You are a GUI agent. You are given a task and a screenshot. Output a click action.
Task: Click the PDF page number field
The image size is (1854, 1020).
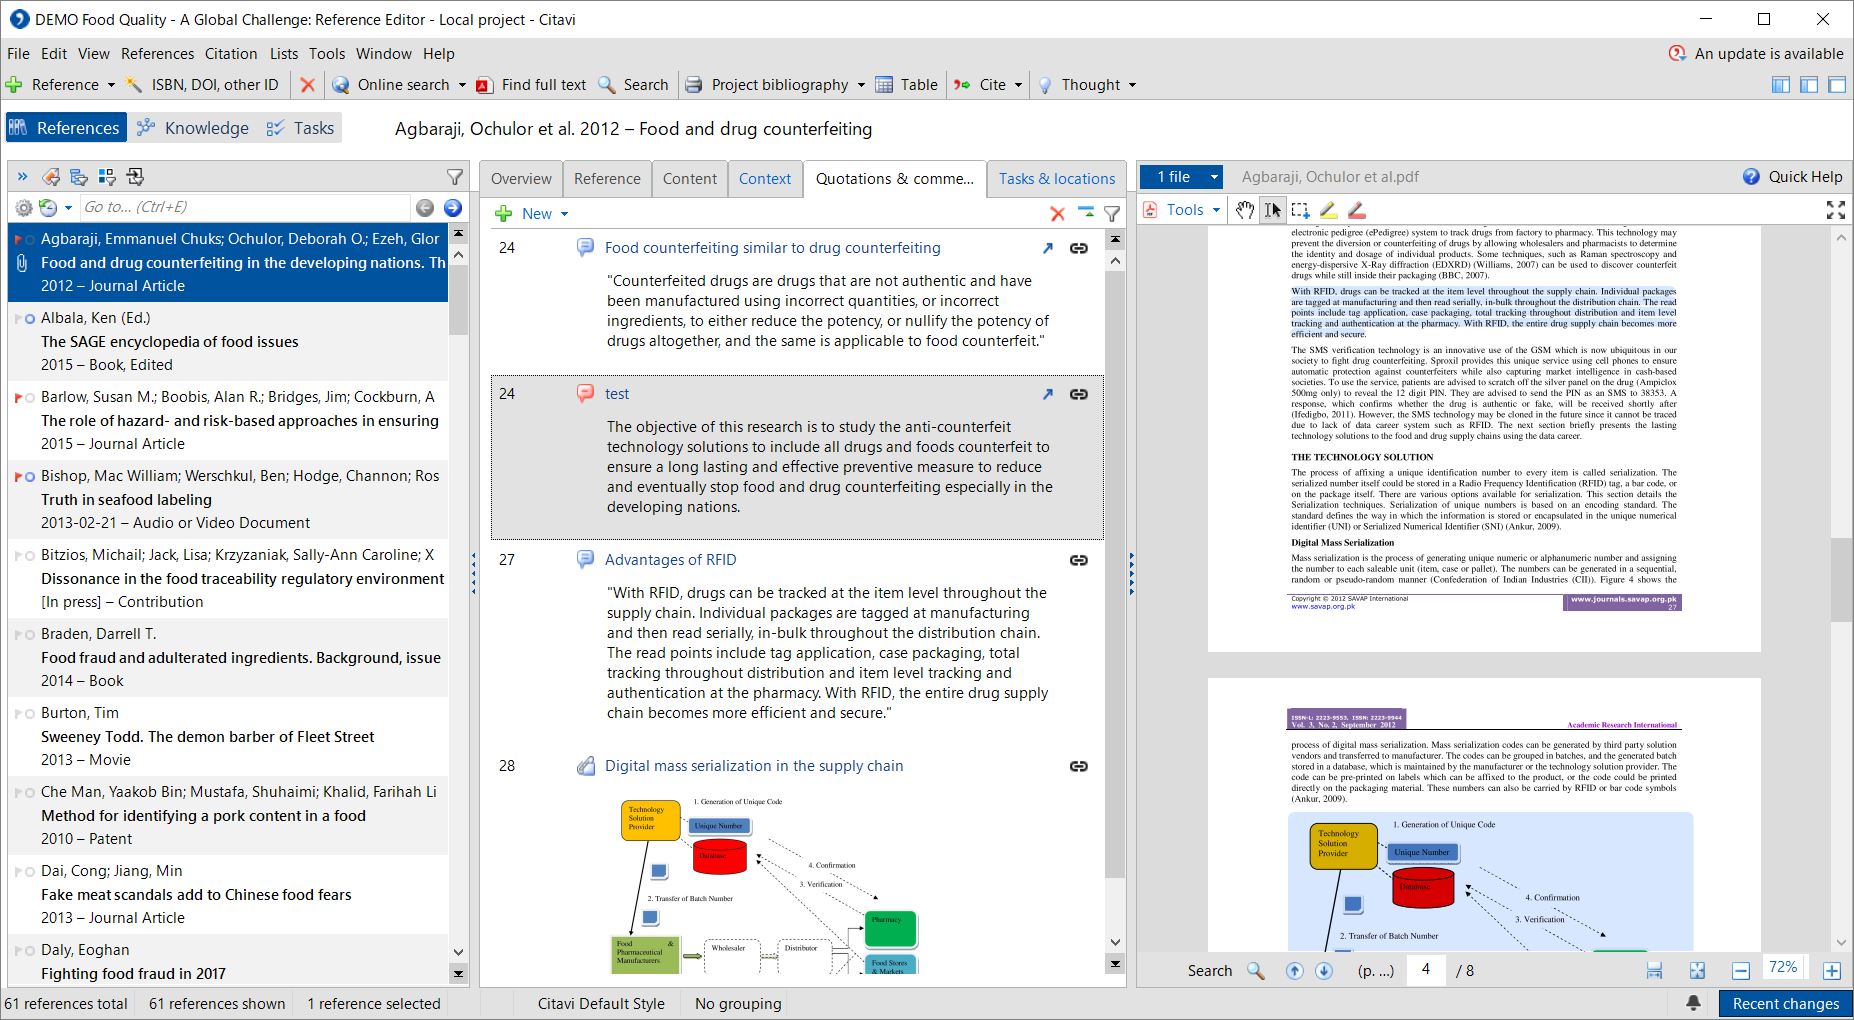point(1426,970)
